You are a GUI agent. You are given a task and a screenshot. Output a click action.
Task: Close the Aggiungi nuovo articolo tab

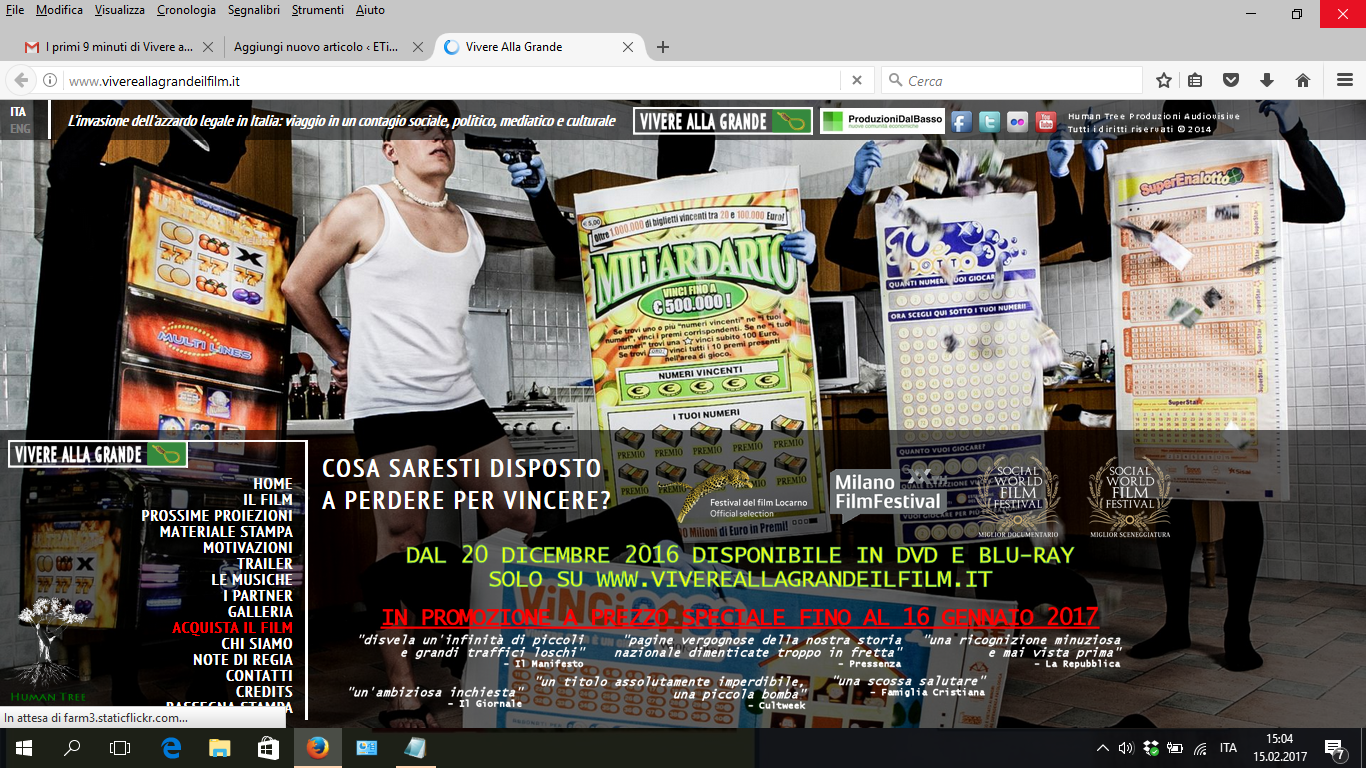pyautogui.click(x=418, y=47)
